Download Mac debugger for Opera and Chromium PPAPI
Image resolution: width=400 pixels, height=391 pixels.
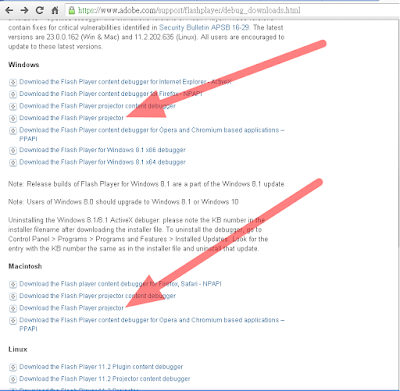coord(152,324)
